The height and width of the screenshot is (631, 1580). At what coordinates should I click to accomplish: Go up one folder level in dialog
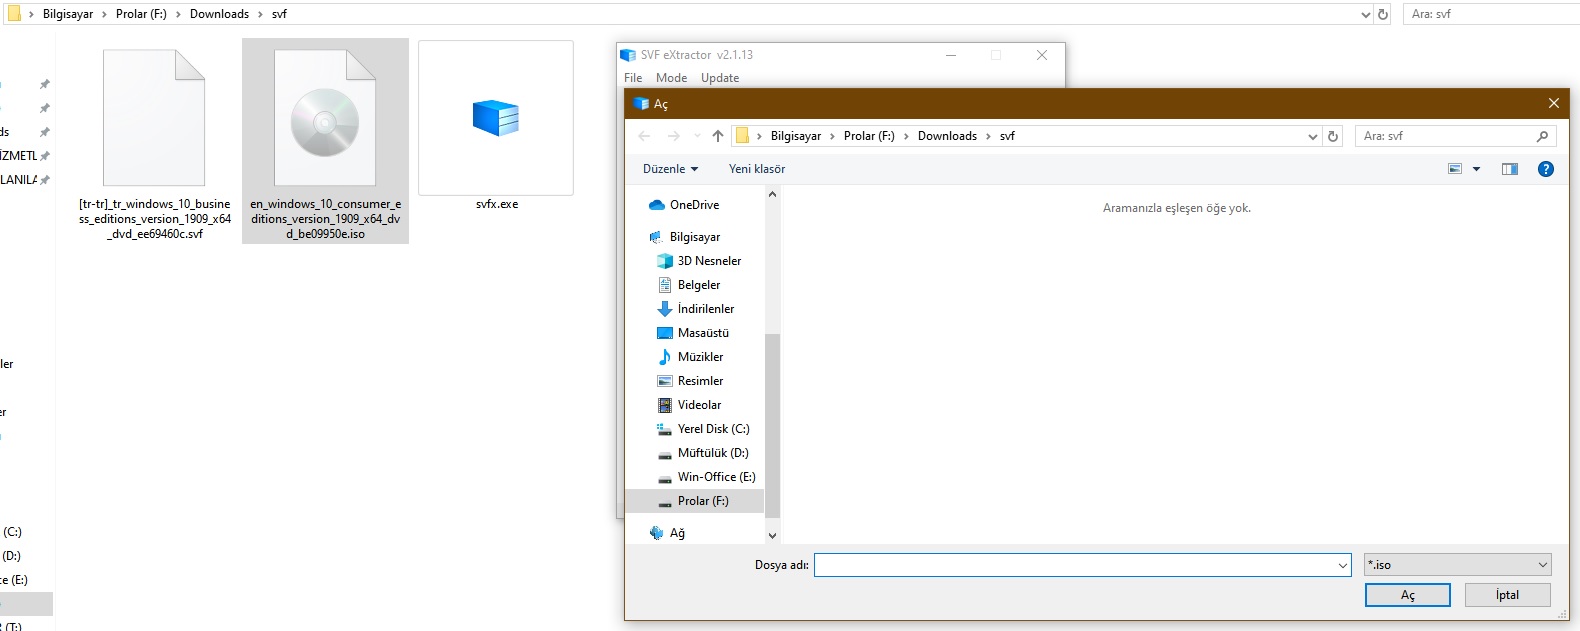(x=717, y=136)
